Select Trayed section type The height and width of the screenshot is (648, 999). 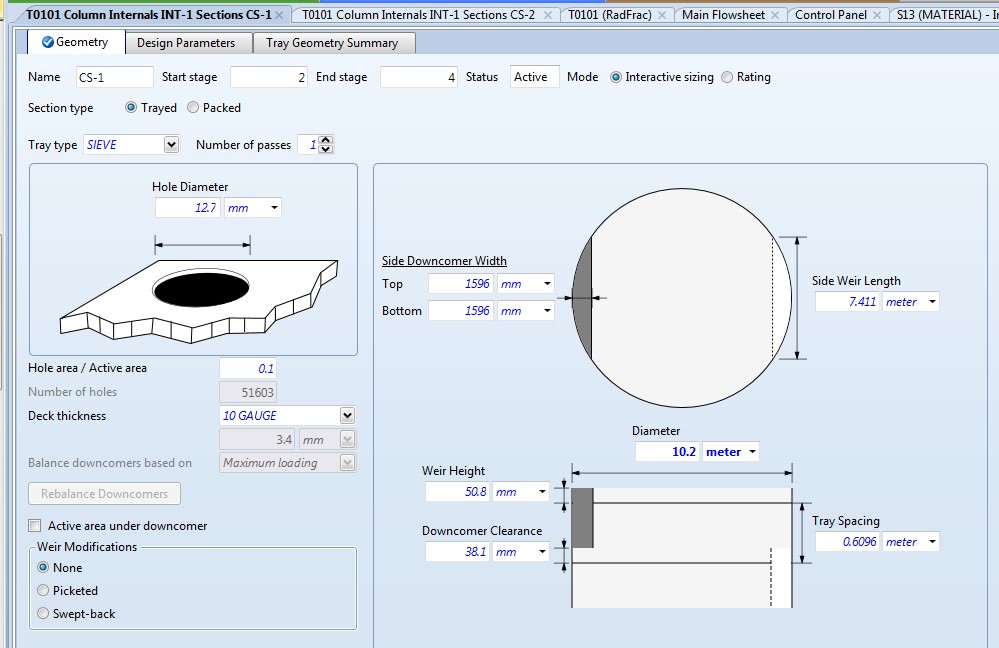tap(131, 108)
